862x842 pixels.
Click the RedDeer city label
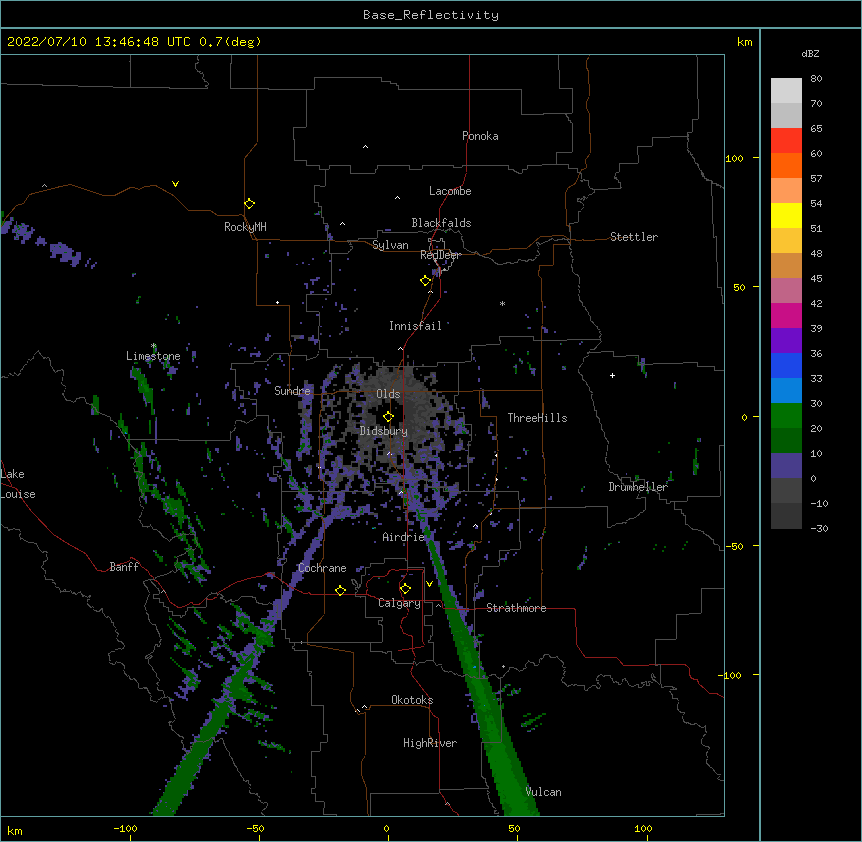pos(440,255)
